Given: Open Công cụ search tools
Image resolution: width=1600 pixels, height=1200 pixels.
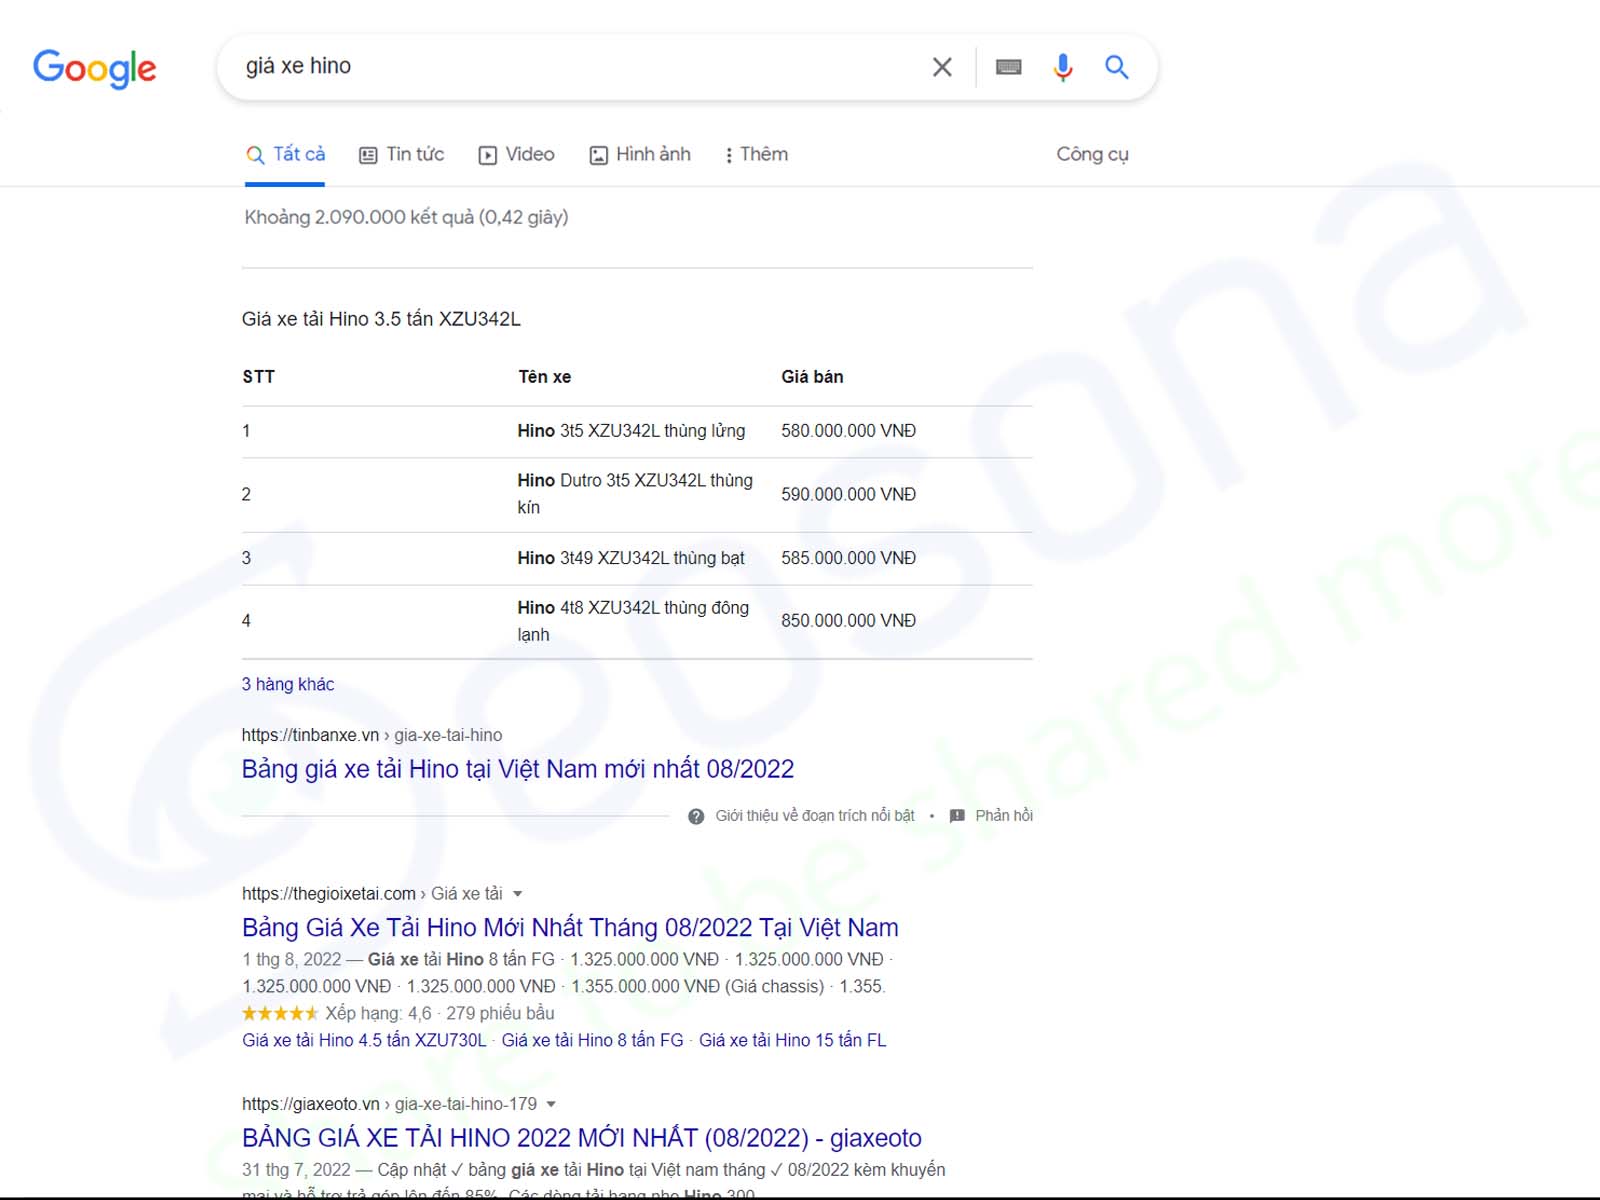Looking at the screenshot, I should [1092, 155].
